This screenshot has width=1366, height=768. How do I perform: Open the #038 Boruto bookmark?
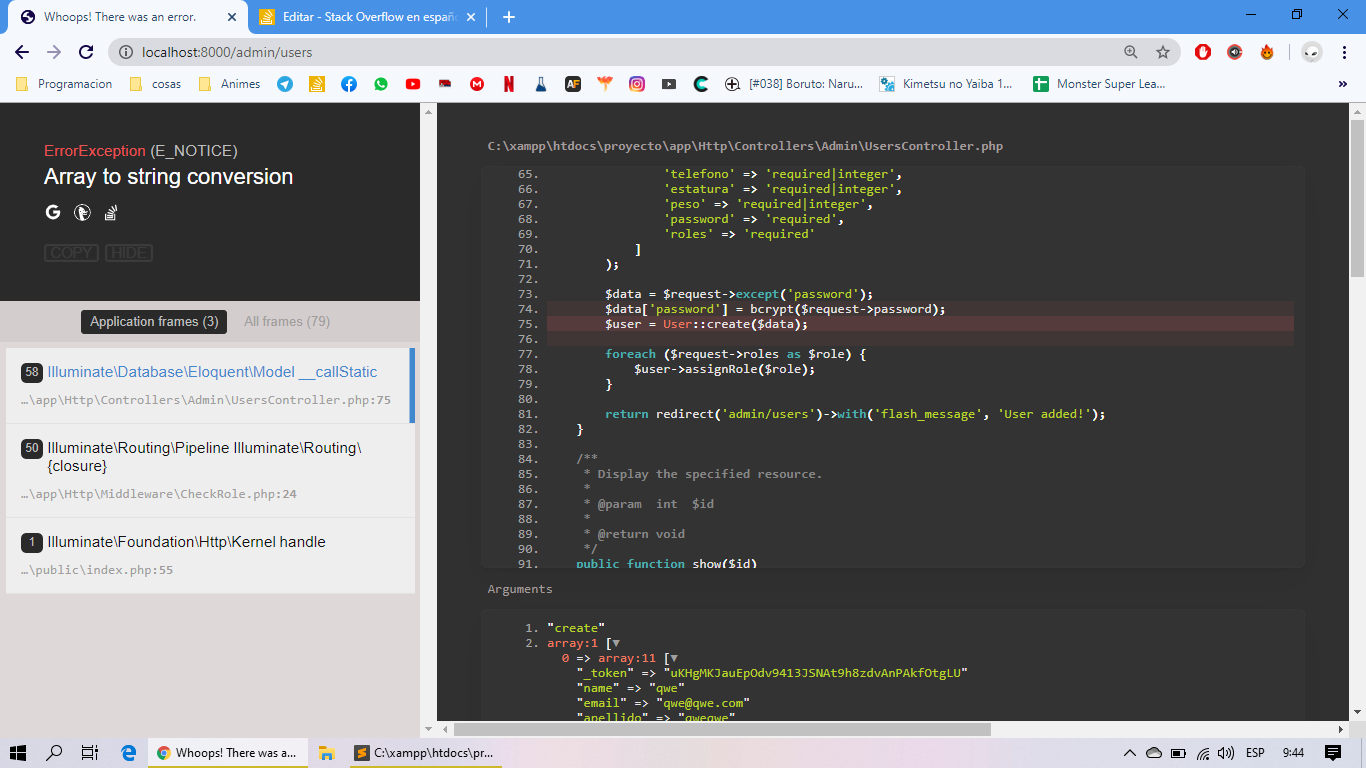795,84
